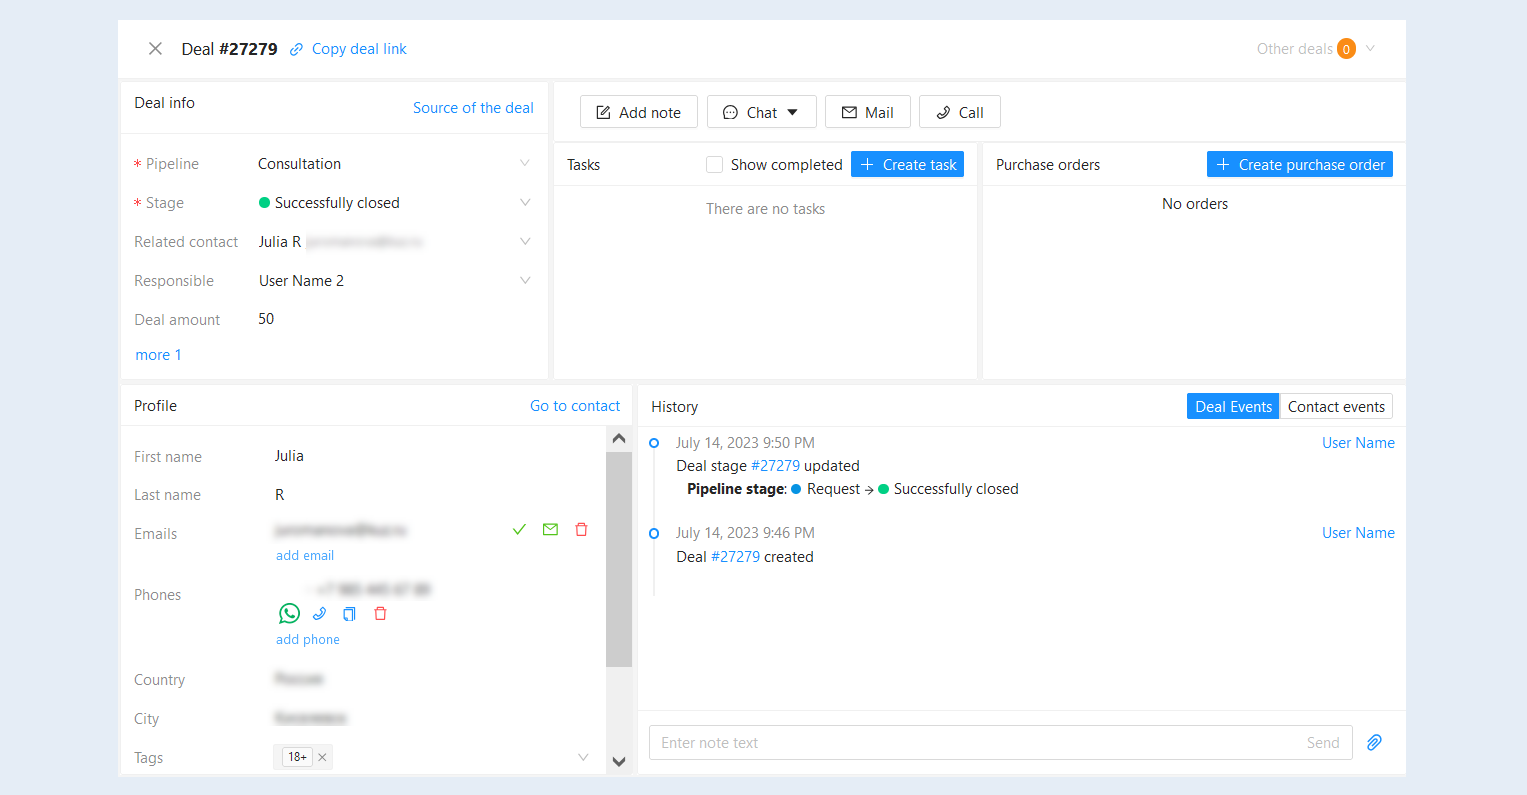
Task: Go to contact from the Profile panel
Action: (x=575, y=406)
